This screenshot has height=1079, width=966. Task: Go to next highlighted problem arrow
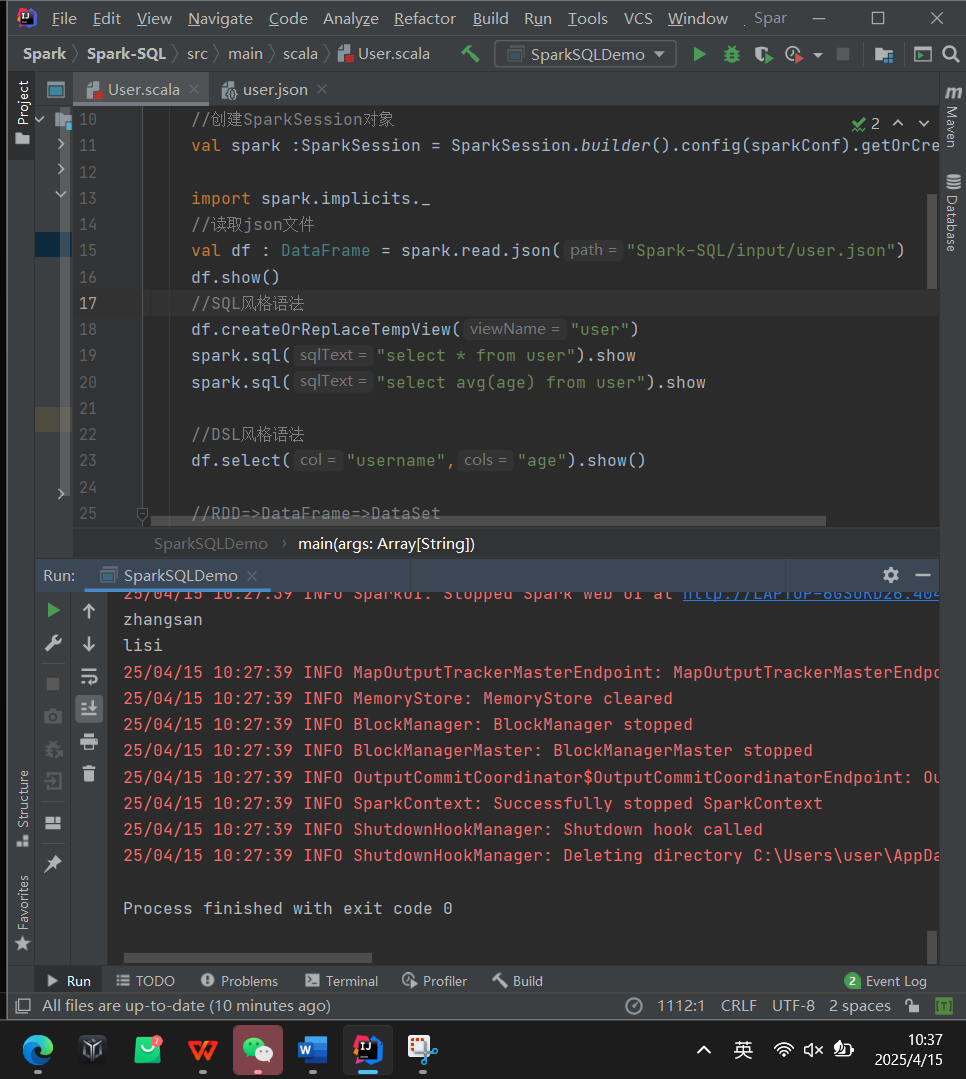[x=924, y=123]
